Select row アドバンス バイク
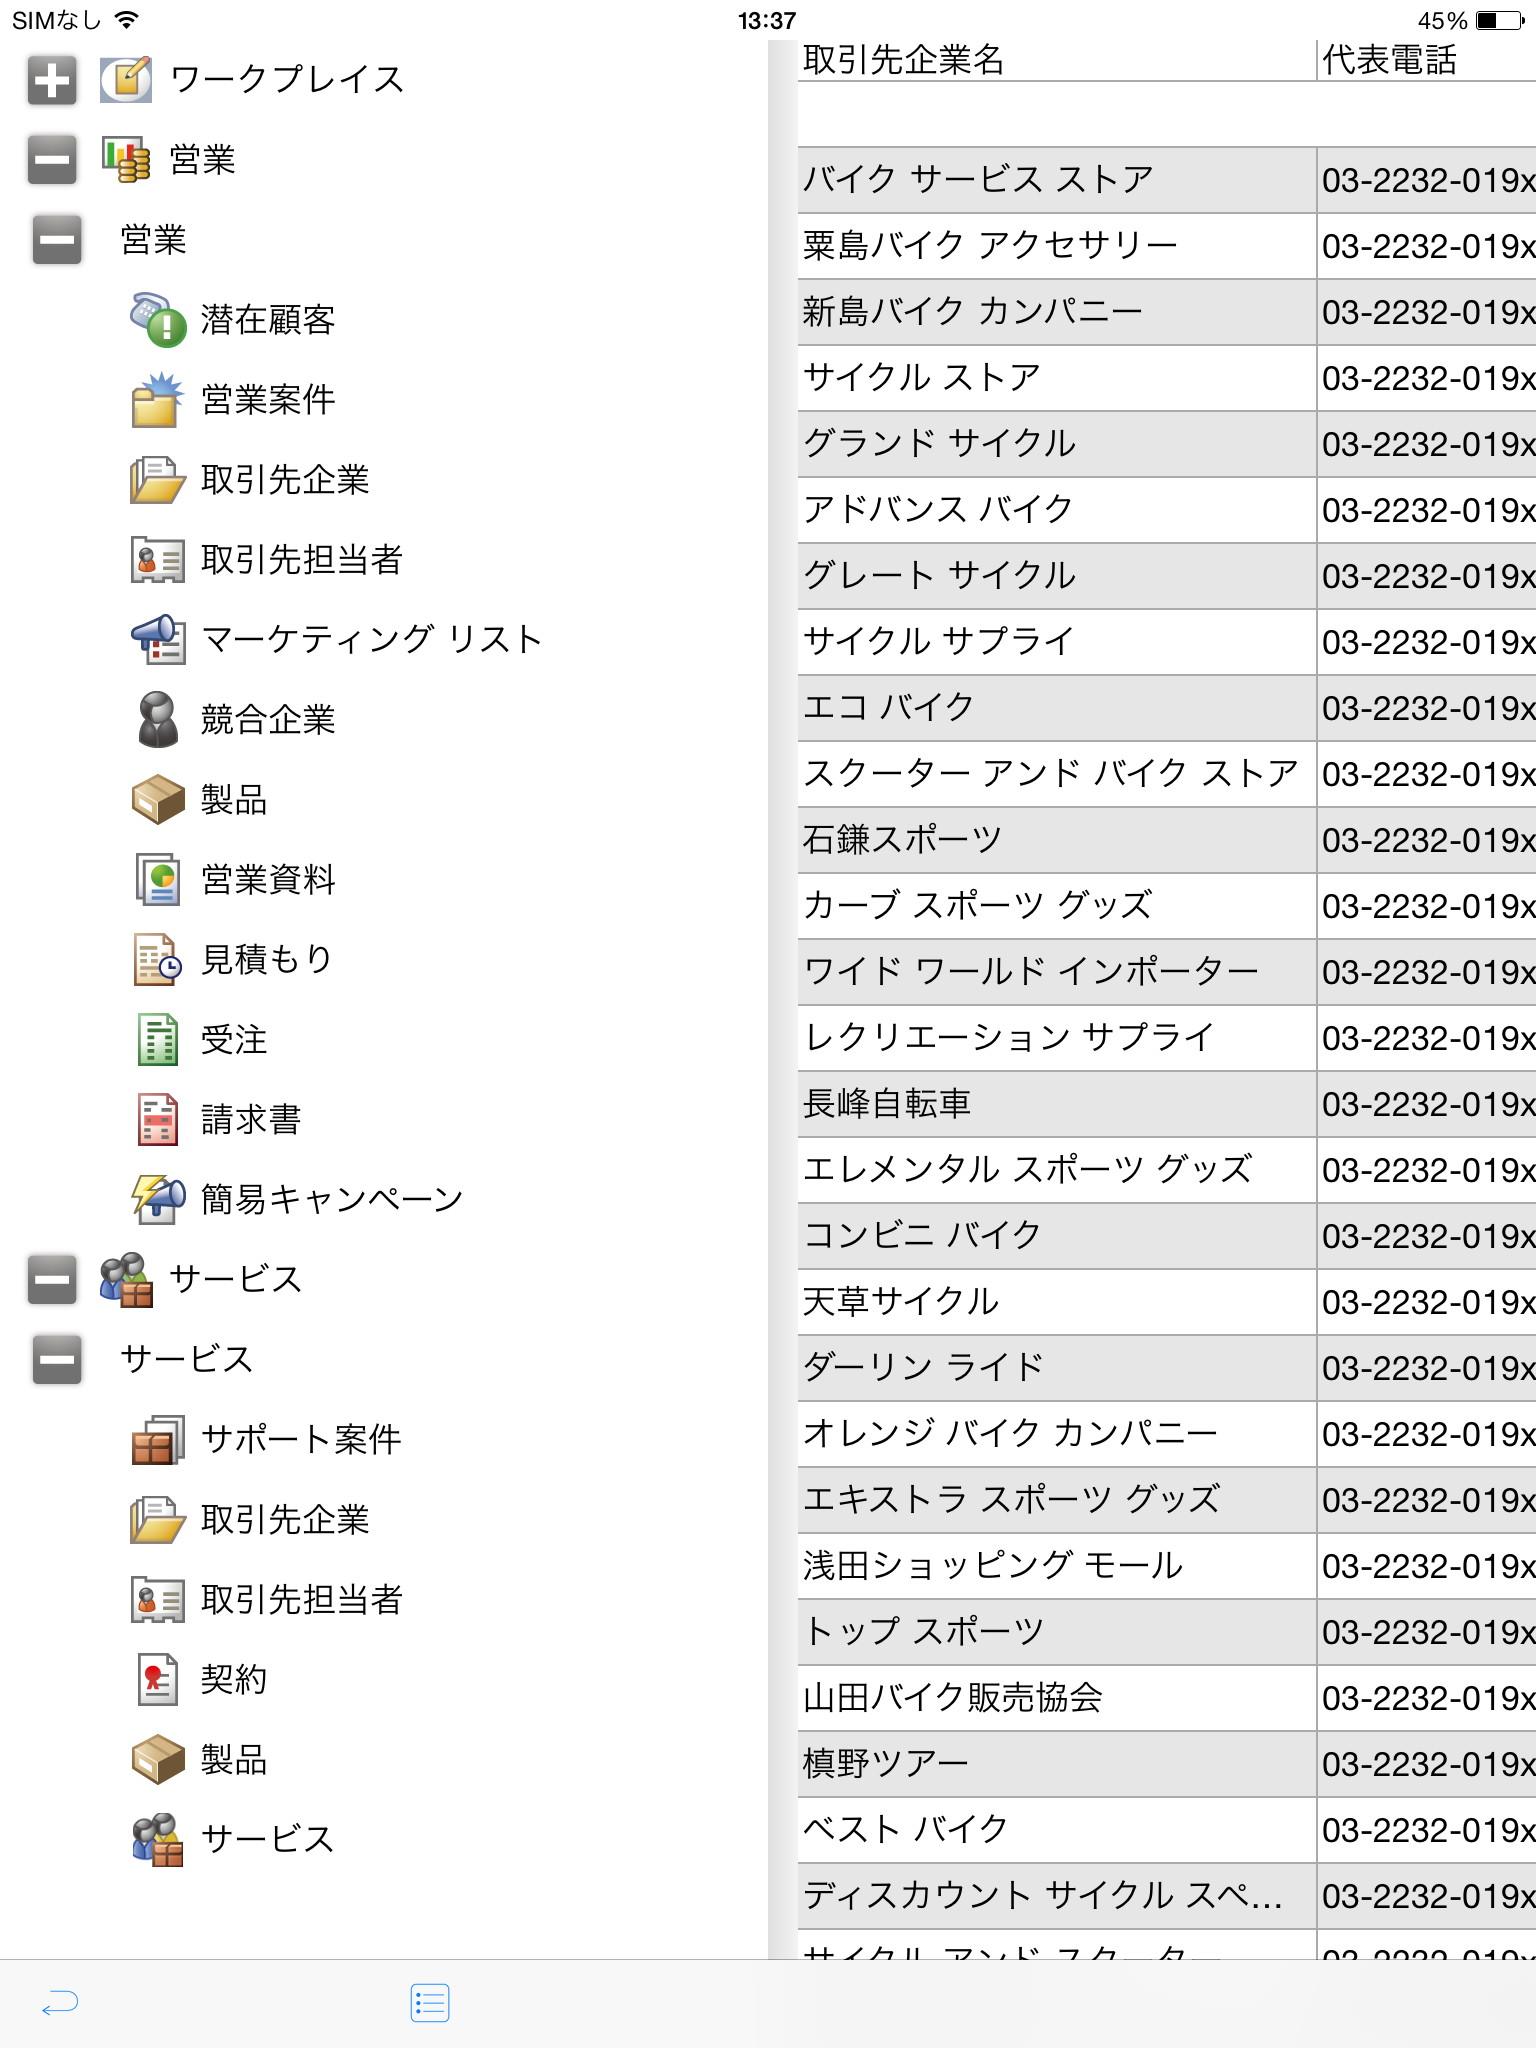 coord(1167,510)
